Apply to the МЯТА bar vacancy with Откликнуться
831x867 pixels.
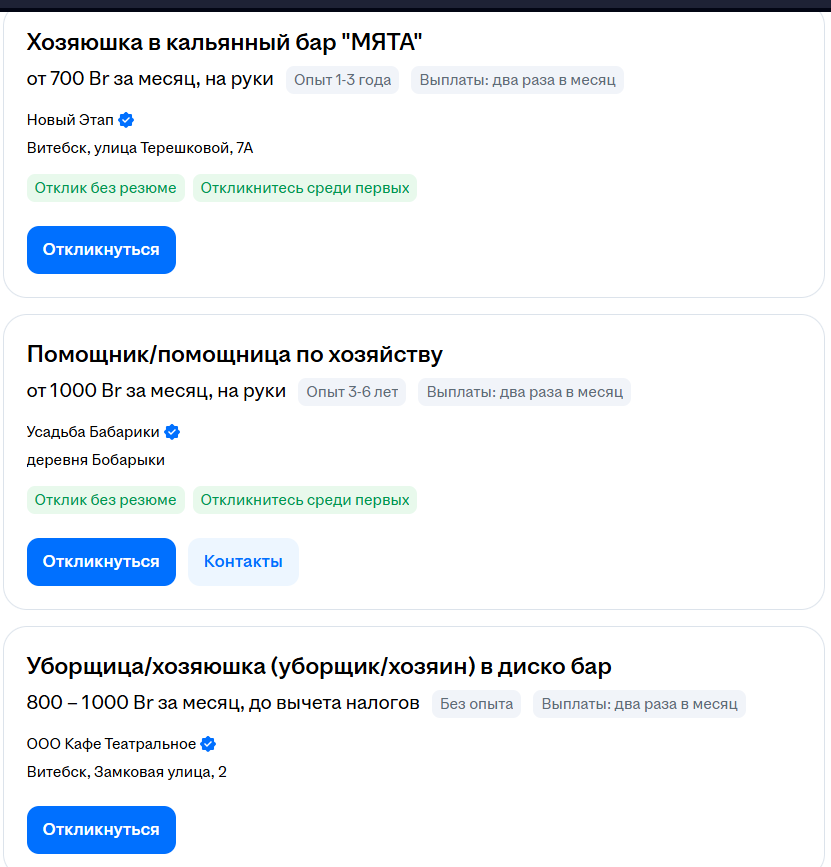pyautogui.click(x=101, y=250)
